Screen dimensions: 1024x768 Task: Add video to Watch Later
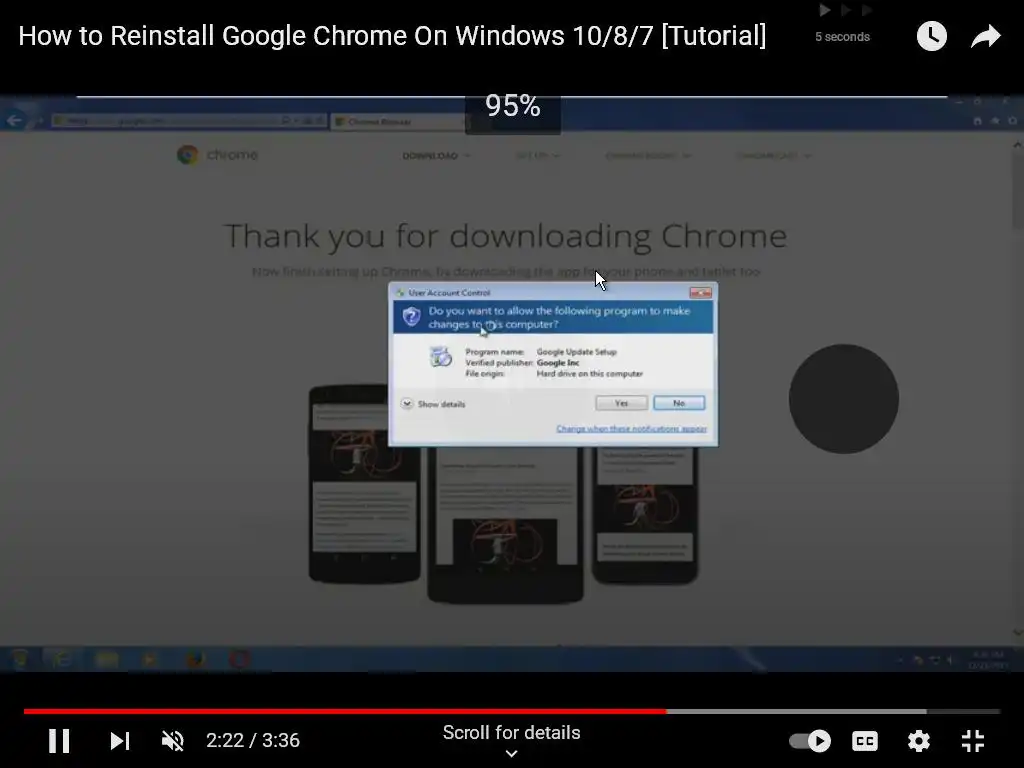coord(931,36)
